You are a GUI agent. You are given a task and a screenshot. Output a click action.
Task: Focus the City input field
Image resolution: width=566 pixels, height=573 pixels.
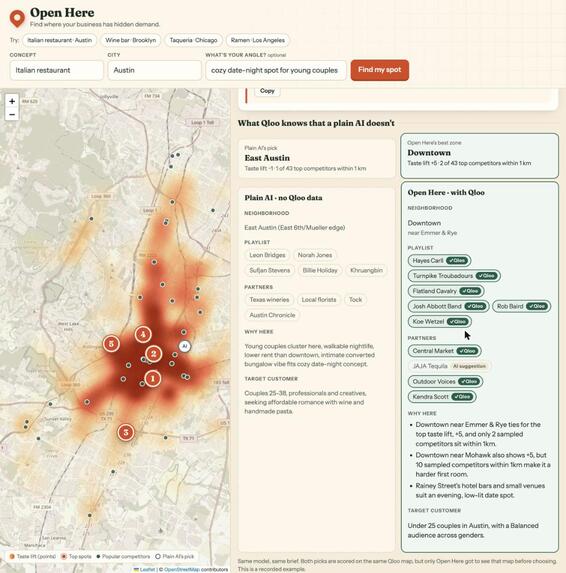pos(154,70)
